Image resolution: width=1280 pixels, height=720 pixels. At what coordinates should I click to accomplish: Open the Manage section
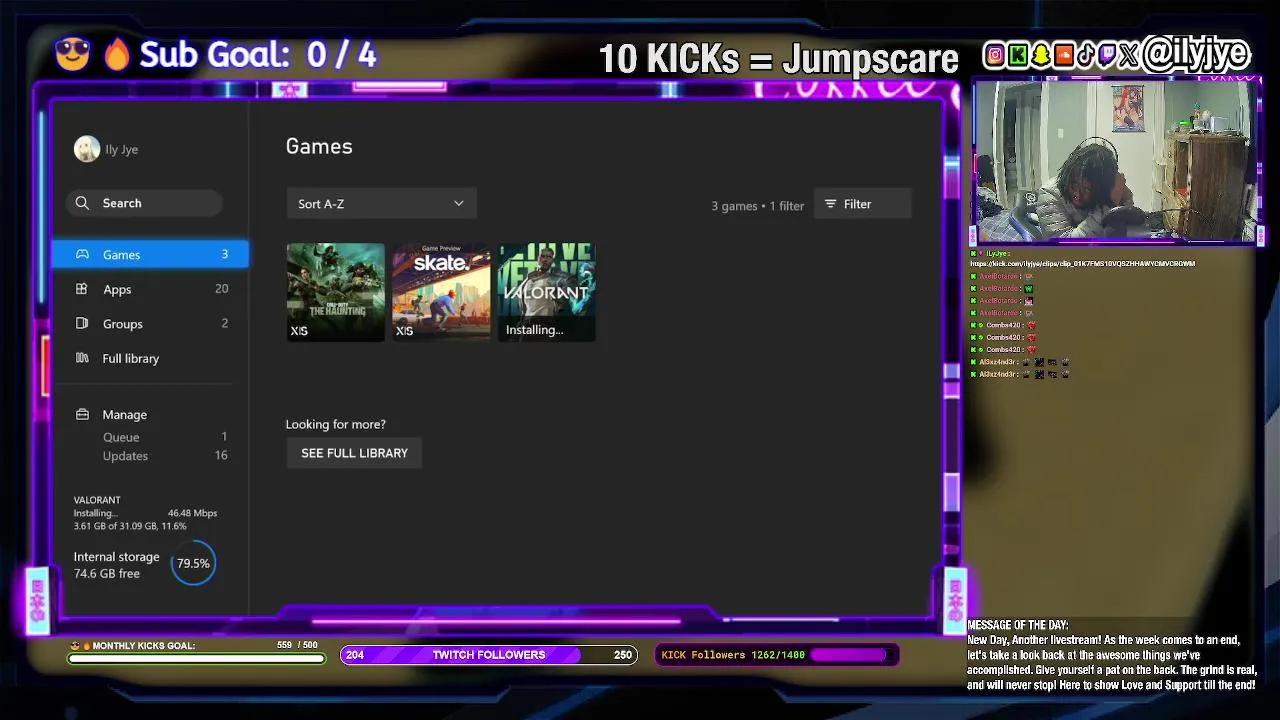150,414
